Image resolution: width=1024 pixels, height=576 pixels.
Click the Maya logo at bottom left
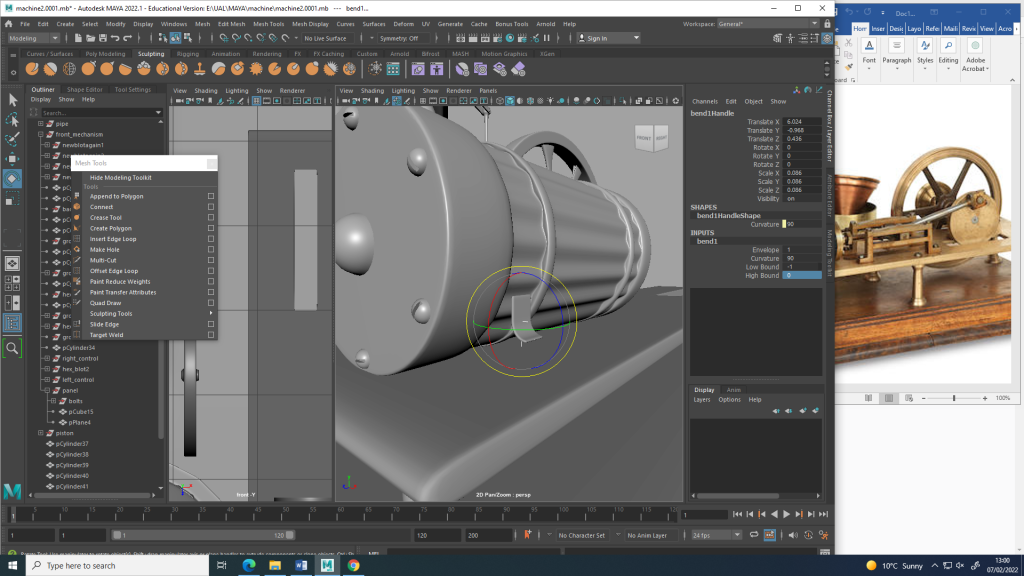[13, 490]
